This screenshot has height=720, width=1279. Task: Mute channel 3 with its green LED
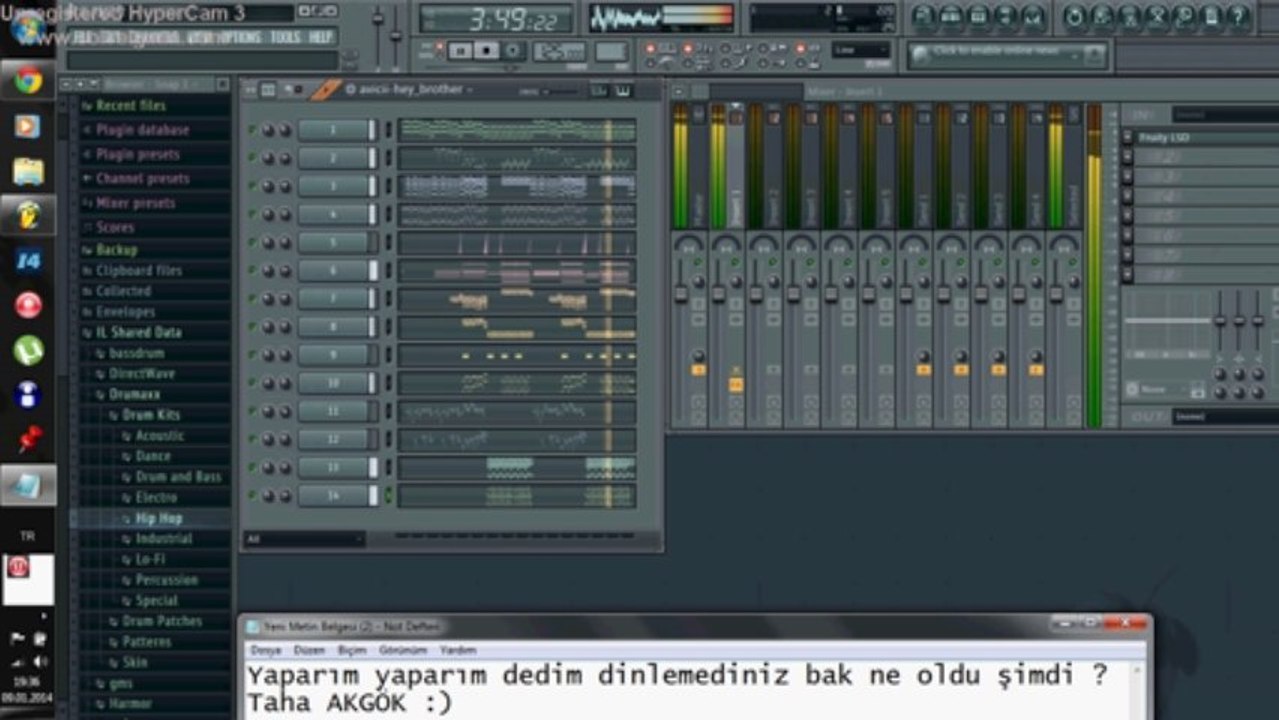click(x=252, y=186)
